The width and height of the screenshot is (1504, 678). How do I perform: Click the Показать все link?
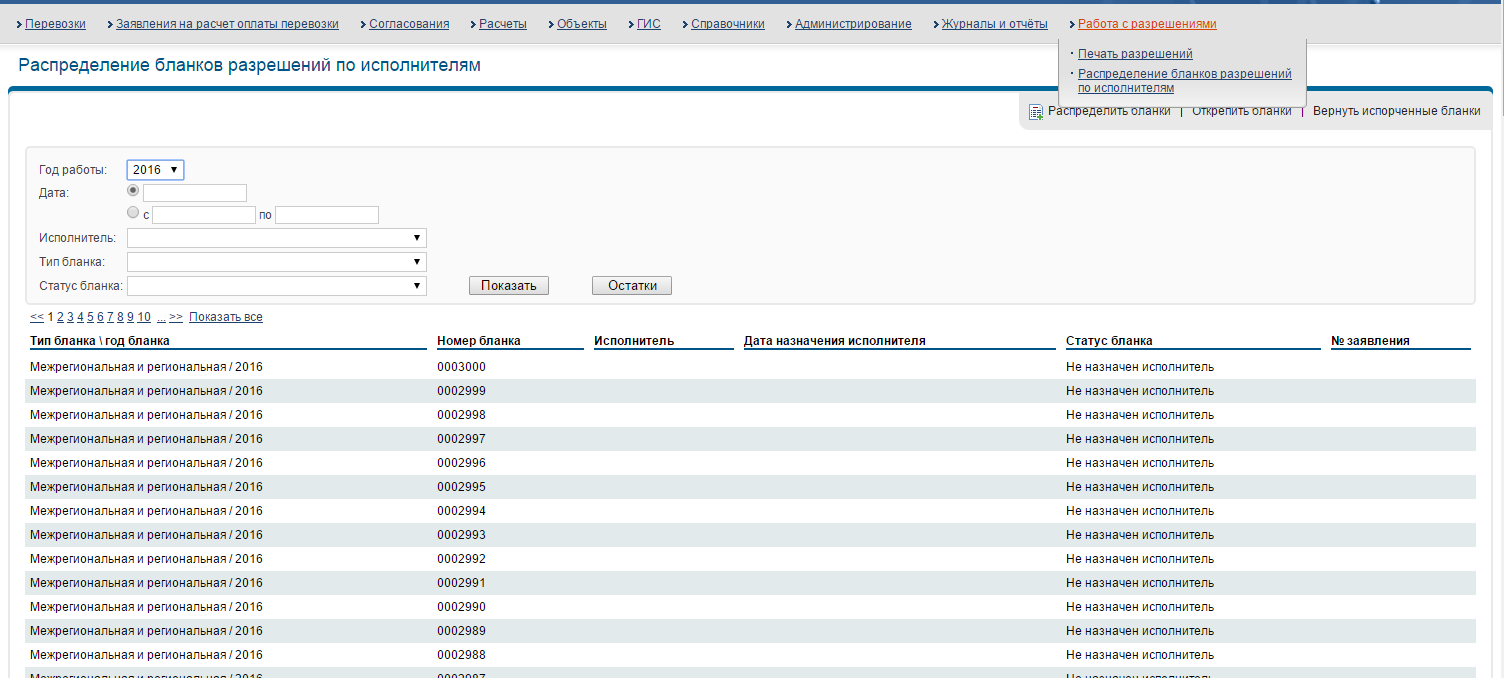[x=225, y=317]
